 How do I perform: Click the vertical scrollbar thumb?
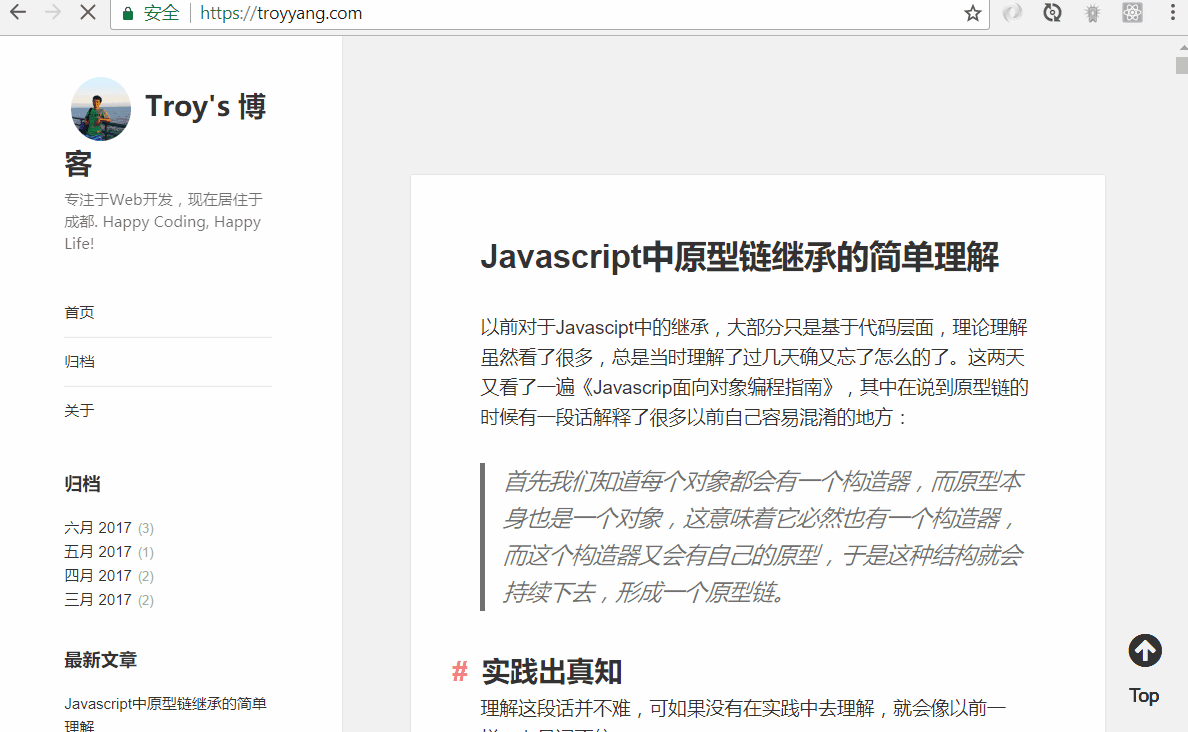coord(1182,65)
